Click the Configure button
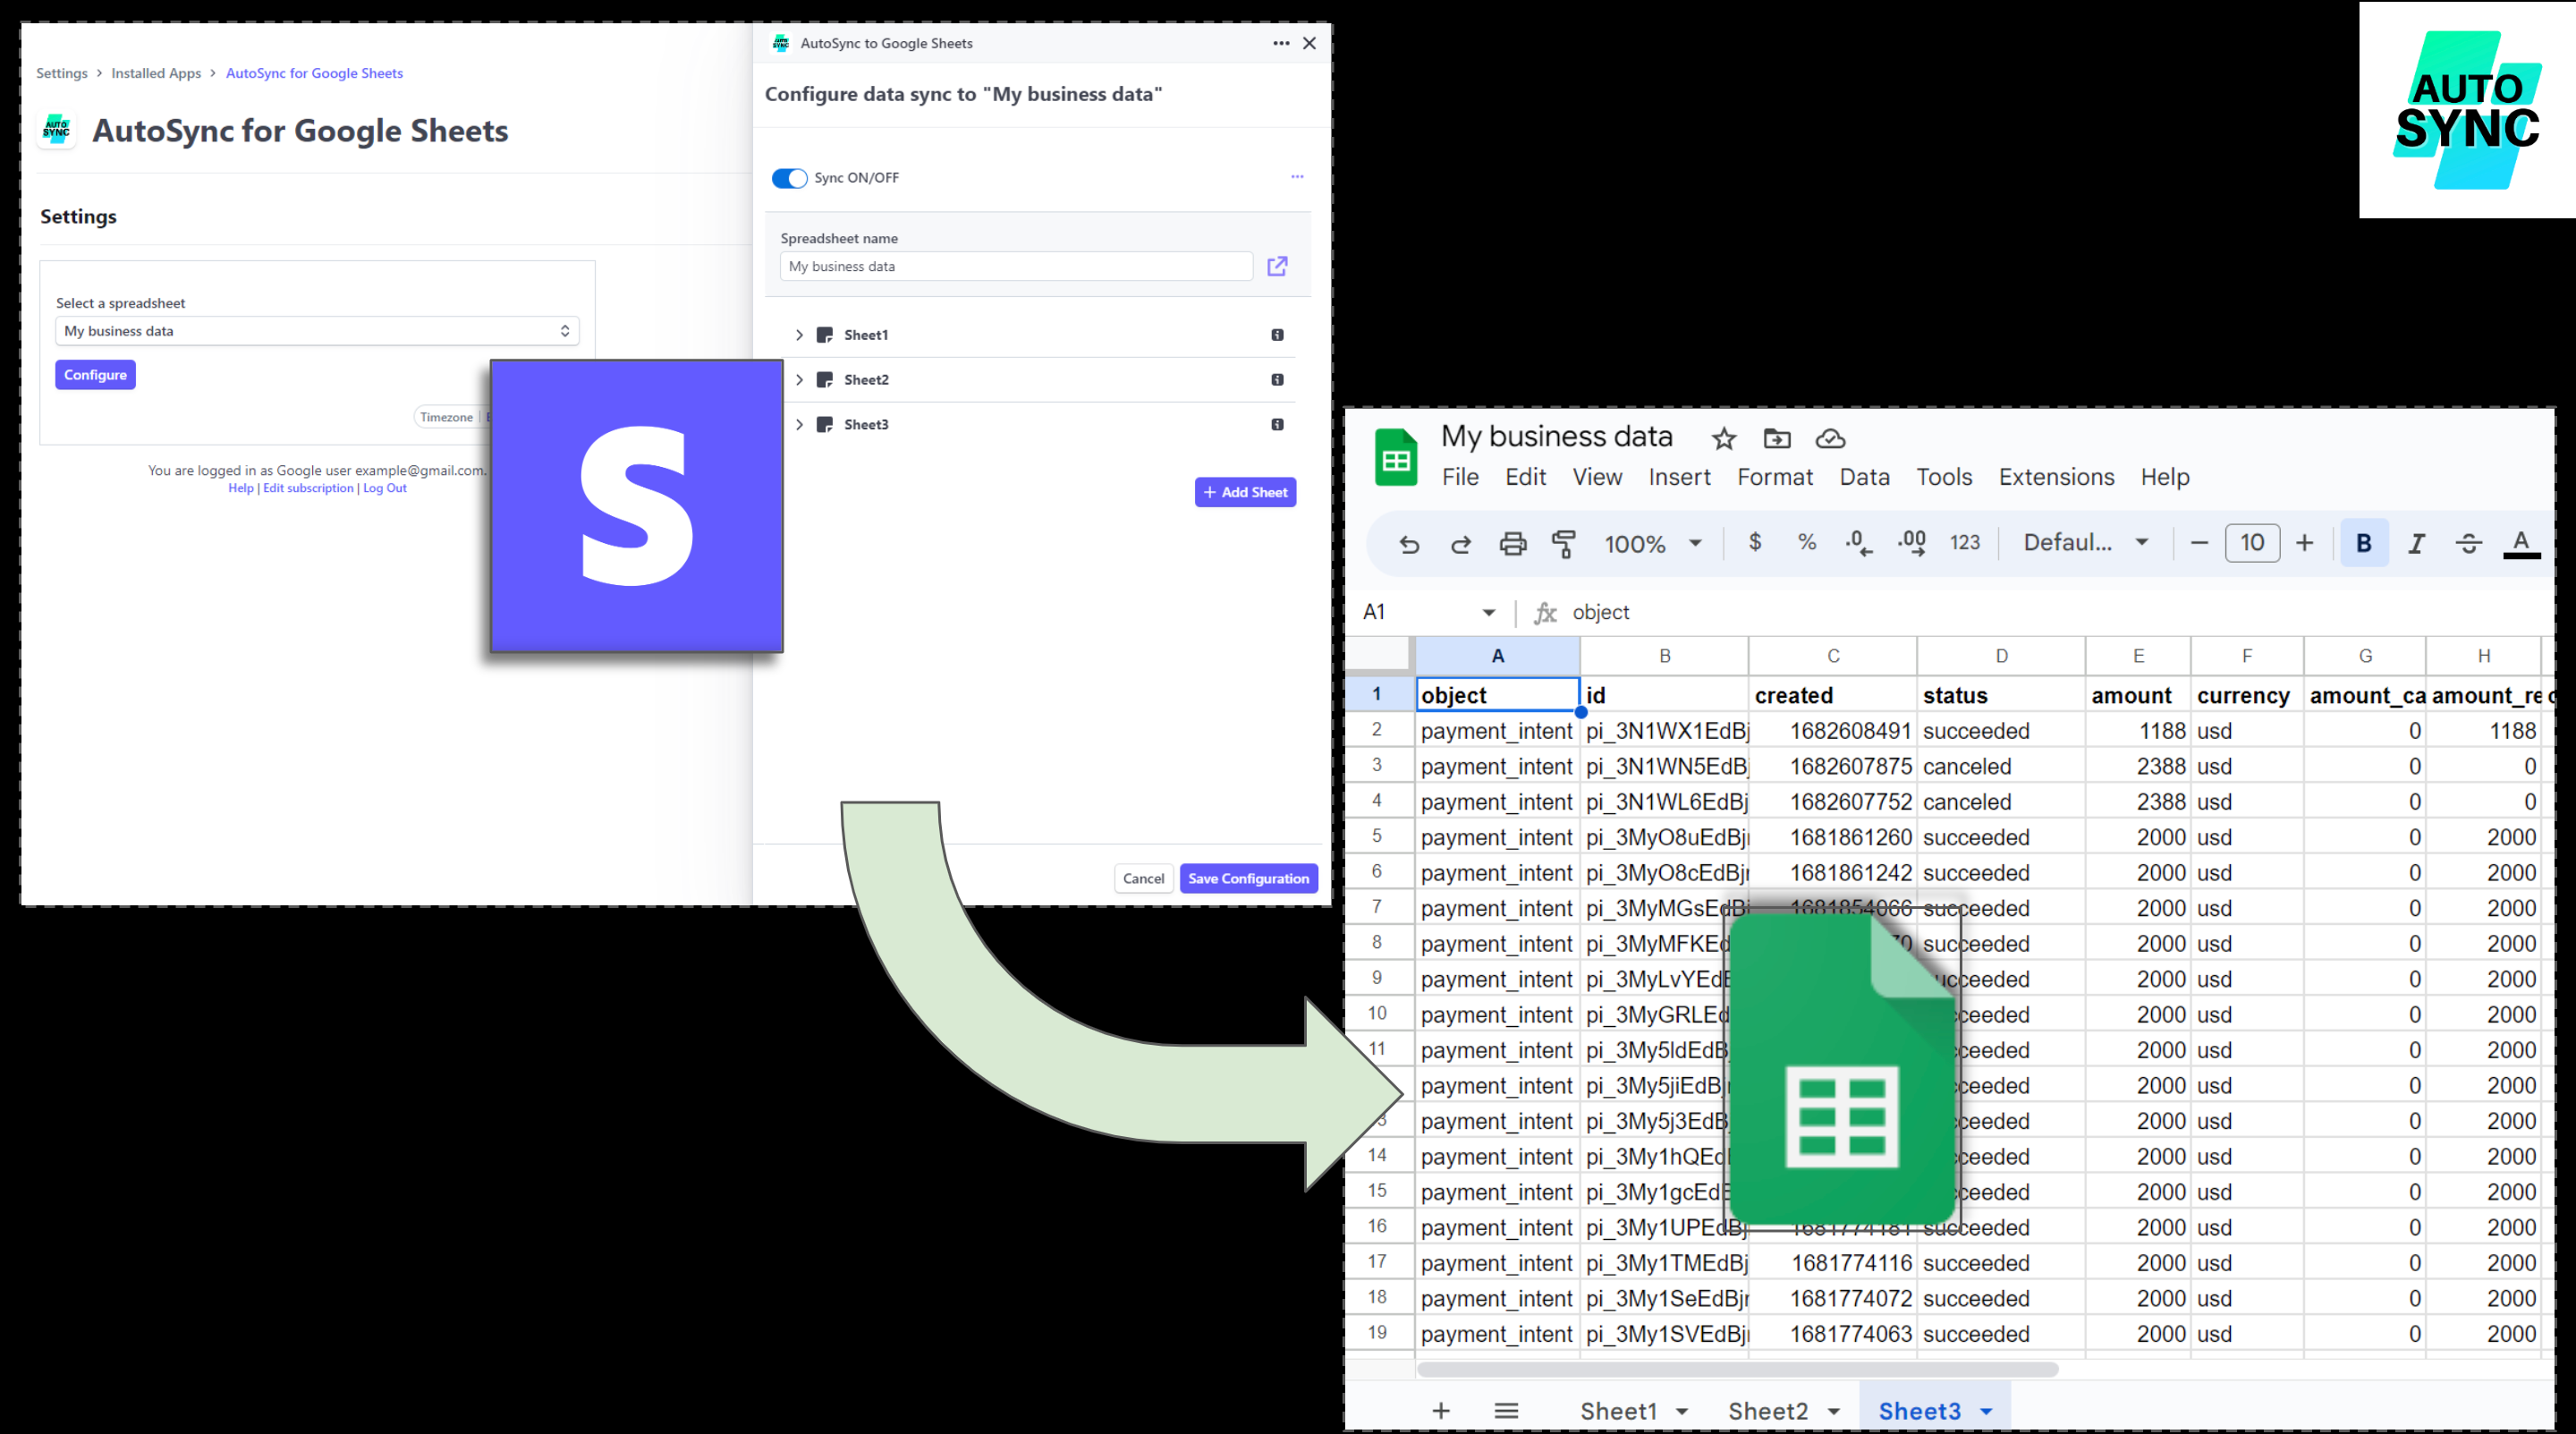Screen dimensions: 2576x1434 [95, 375]
